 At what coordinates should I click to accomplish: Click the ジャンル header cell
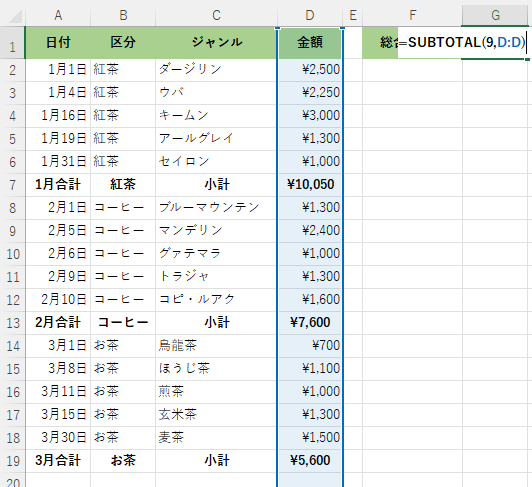point(216,42)
